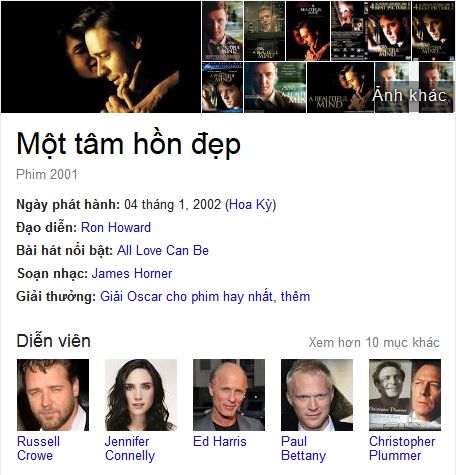Click Paul Bettany's portrait photo
This screenshot has height=475, width=456.
pyautogui.click(x=317, y=395)
